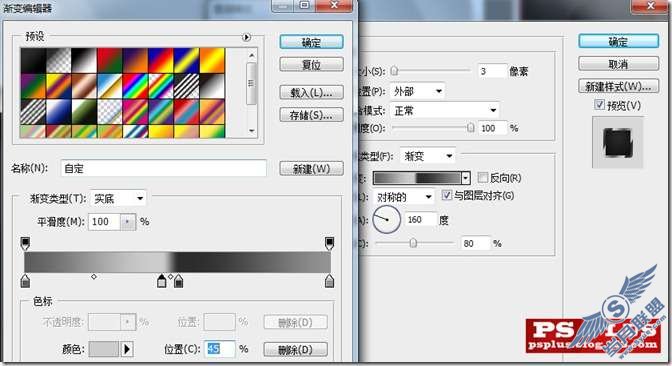Image resolution: width=672 pixels, height=366 pixels.
Task: Select the dark color stop near the gradient bar's middle
Action: coord(179,281)
